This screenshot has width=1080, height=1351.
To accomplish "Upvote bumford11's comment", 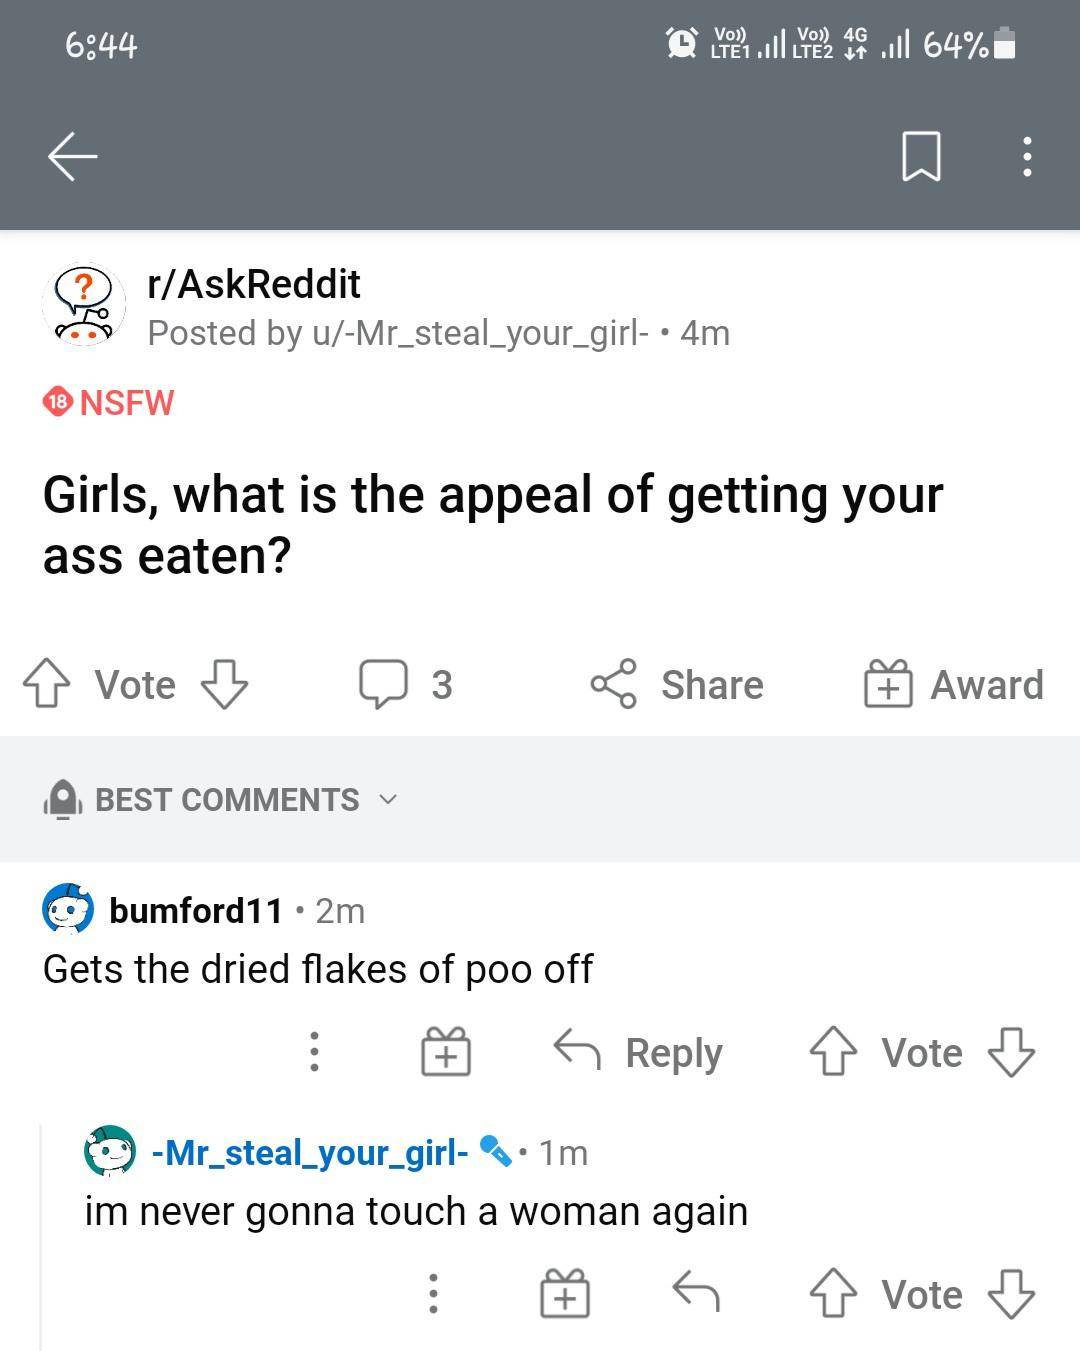I will 832,1052.
